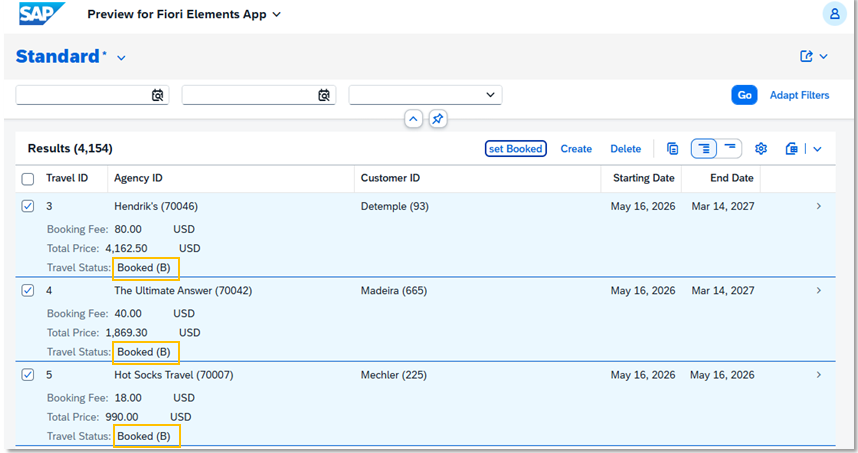Click Booked (B) status of Travel 4
Image resolution: width=858 pixels, height=453 pixels.
[144, 352]
